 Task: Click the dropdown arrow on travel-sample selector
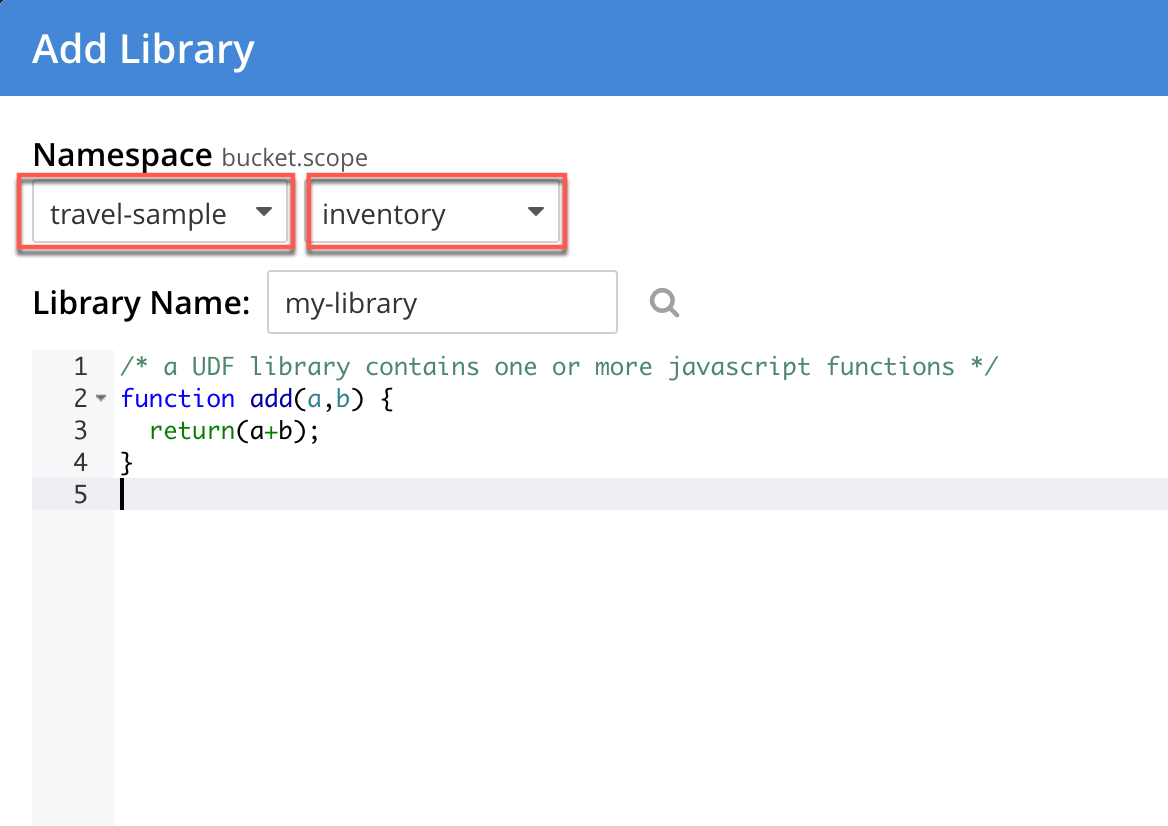(x=264, y=212)
